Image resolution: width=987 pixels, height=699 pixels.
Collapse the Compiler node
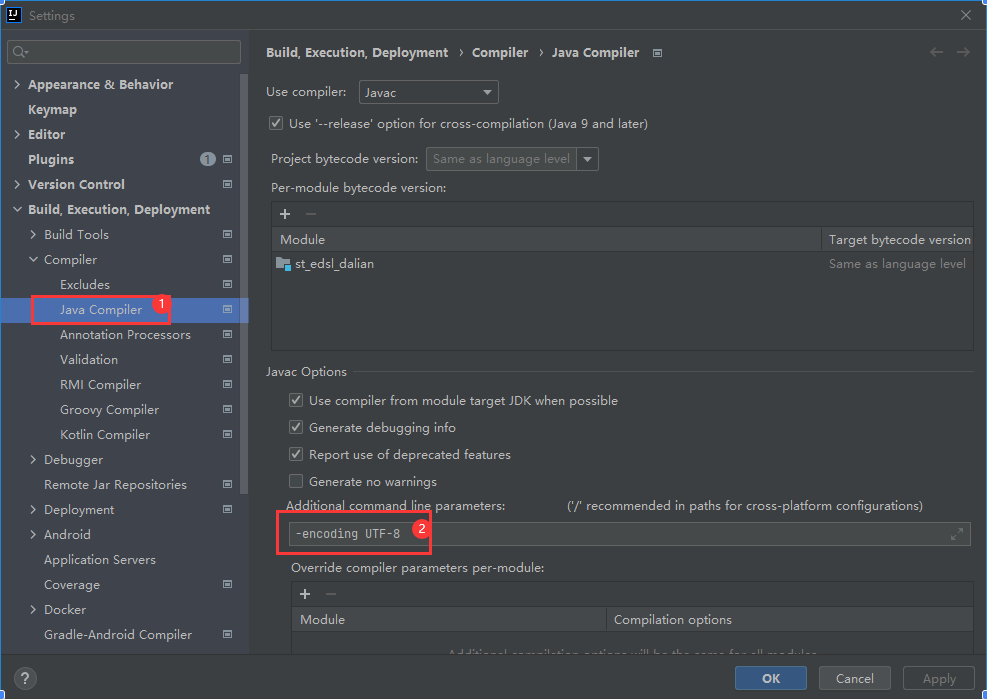coord(33,259)
